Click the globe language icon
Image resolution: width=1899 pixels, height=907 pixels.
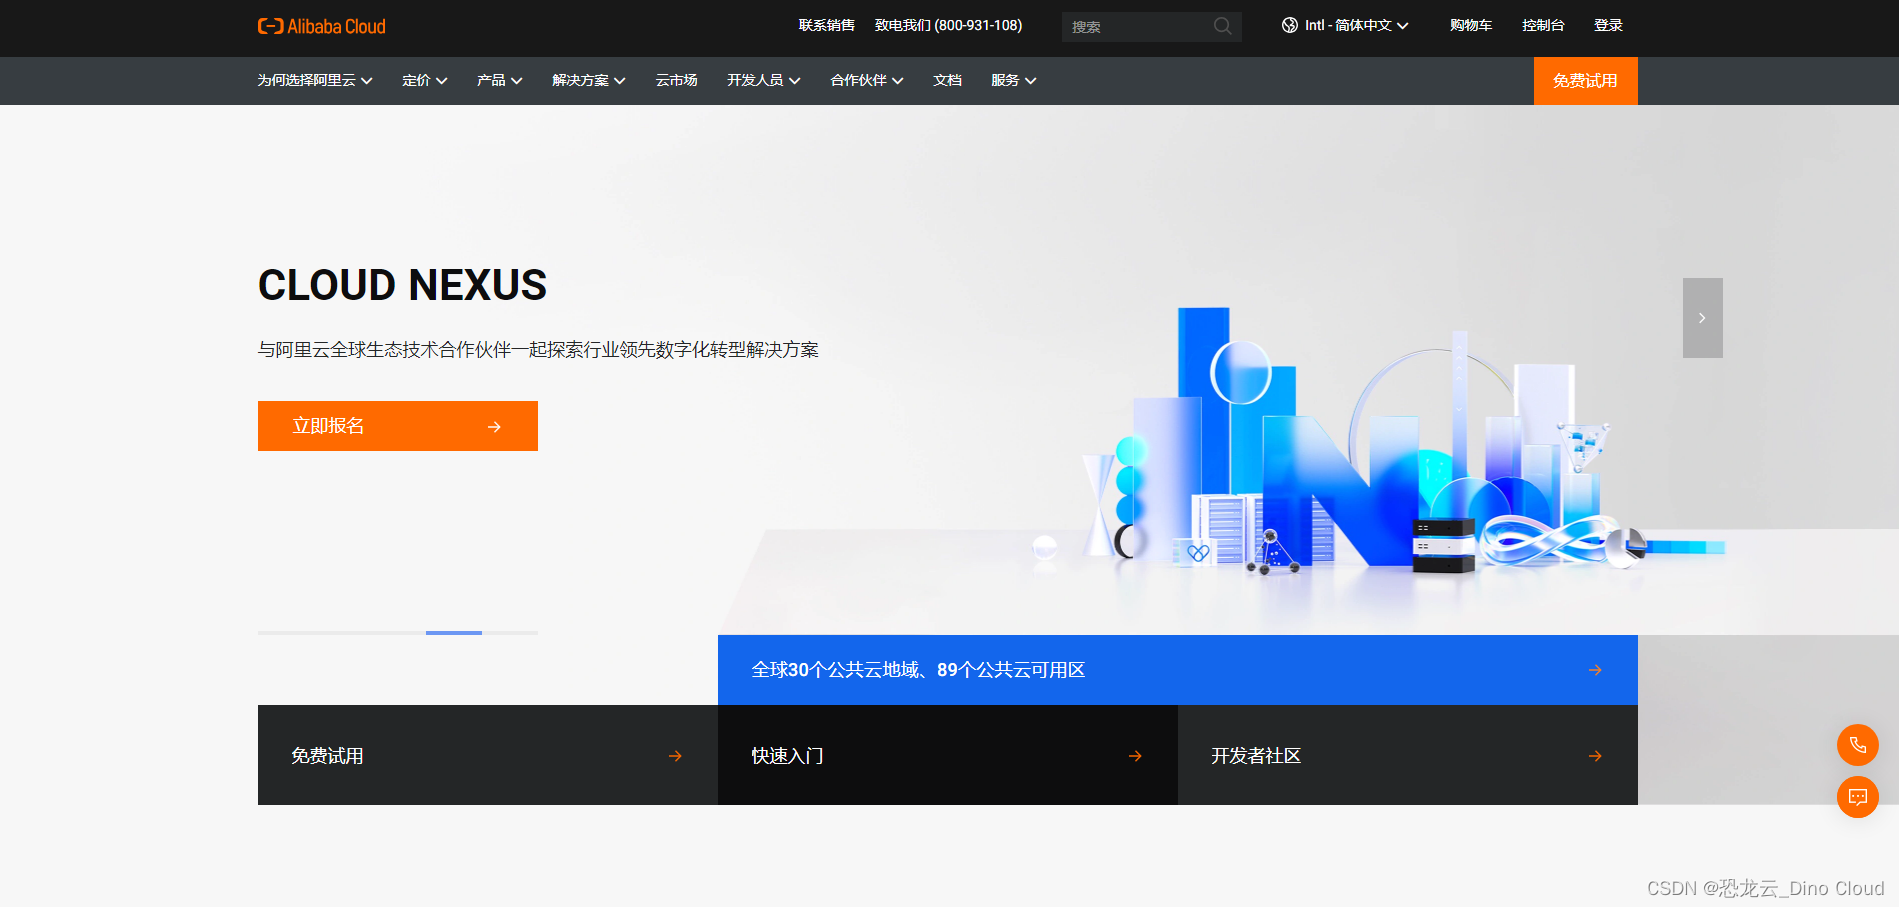tap(1290, 25)
